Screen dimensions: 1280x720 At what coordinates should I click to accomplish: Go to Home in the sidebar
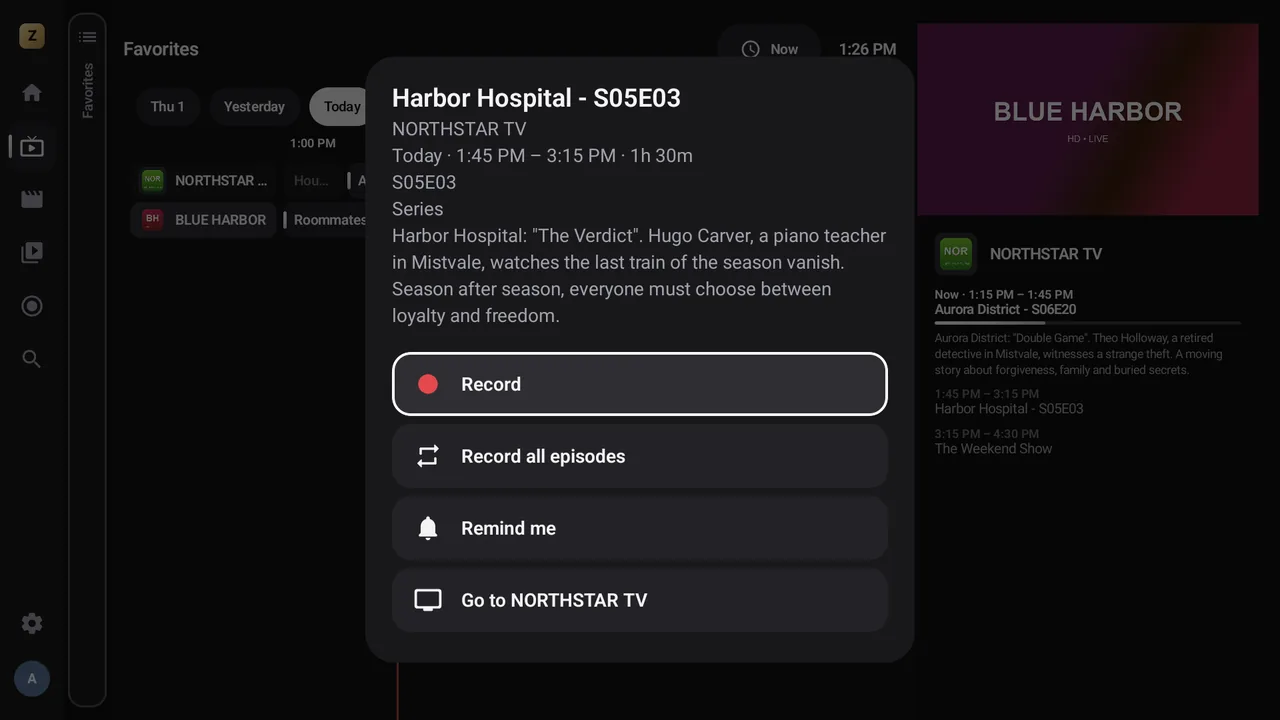[32, 93]
